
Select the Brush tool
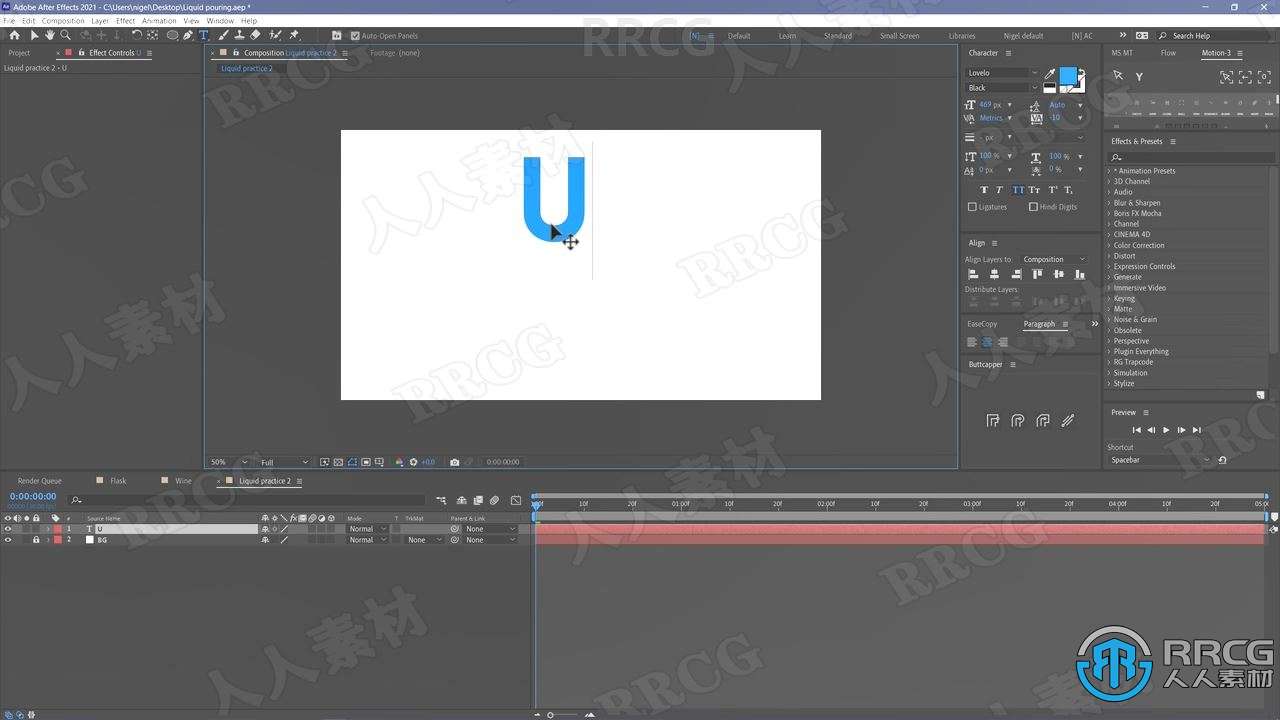pos(222,36)
